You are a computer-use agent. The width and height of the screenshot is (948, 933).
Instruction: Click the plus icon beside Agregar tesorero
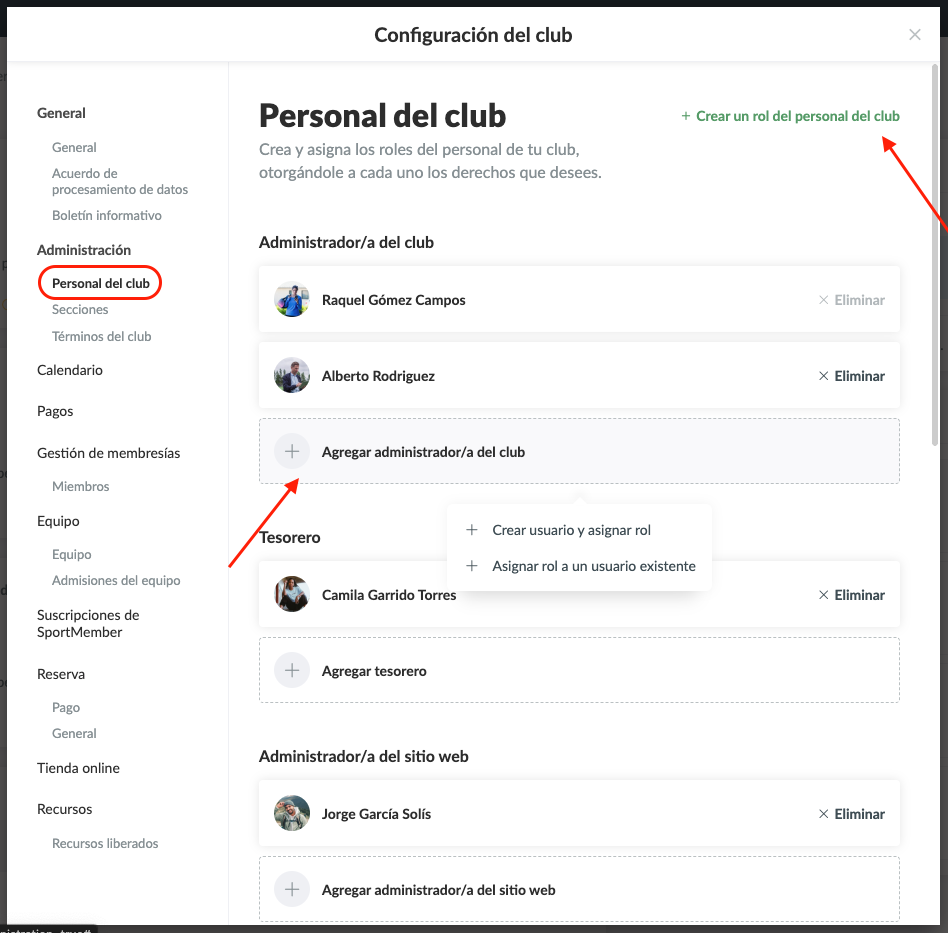[292, 671]
